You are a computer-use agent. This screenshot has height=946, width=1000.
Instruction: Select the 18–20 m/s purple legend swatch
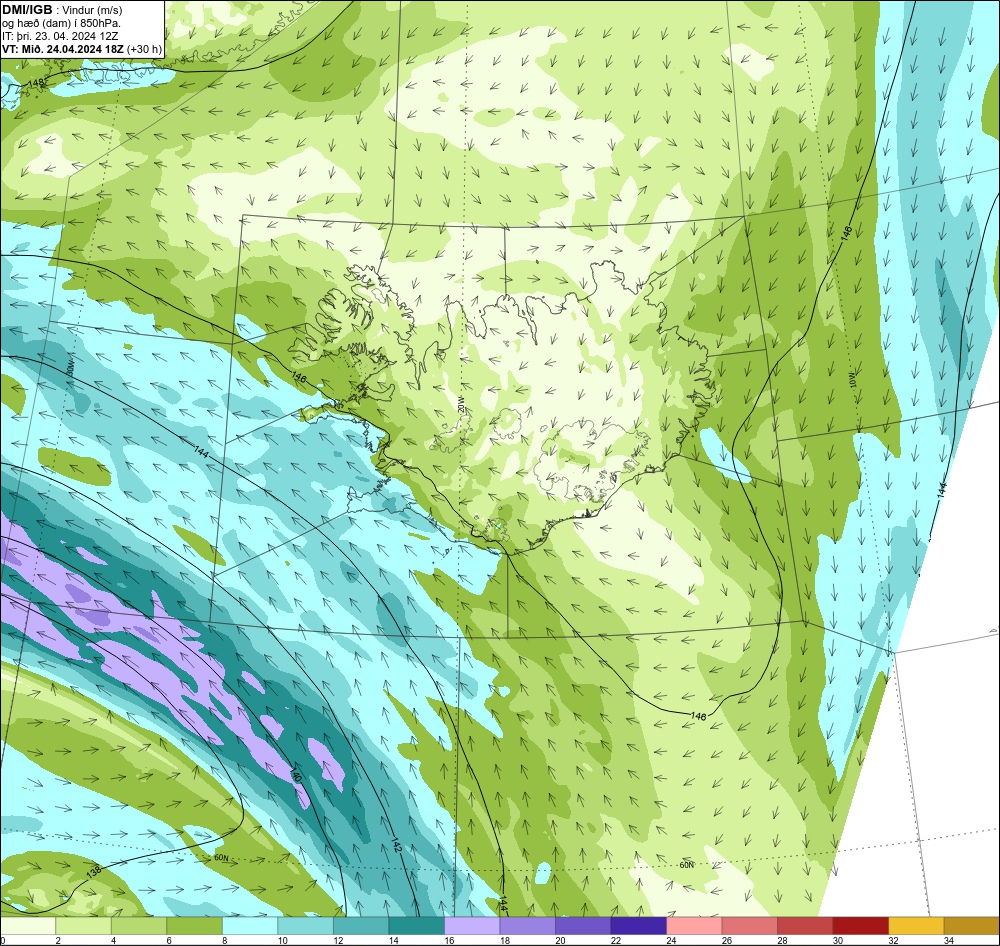(x=527, y=926)
